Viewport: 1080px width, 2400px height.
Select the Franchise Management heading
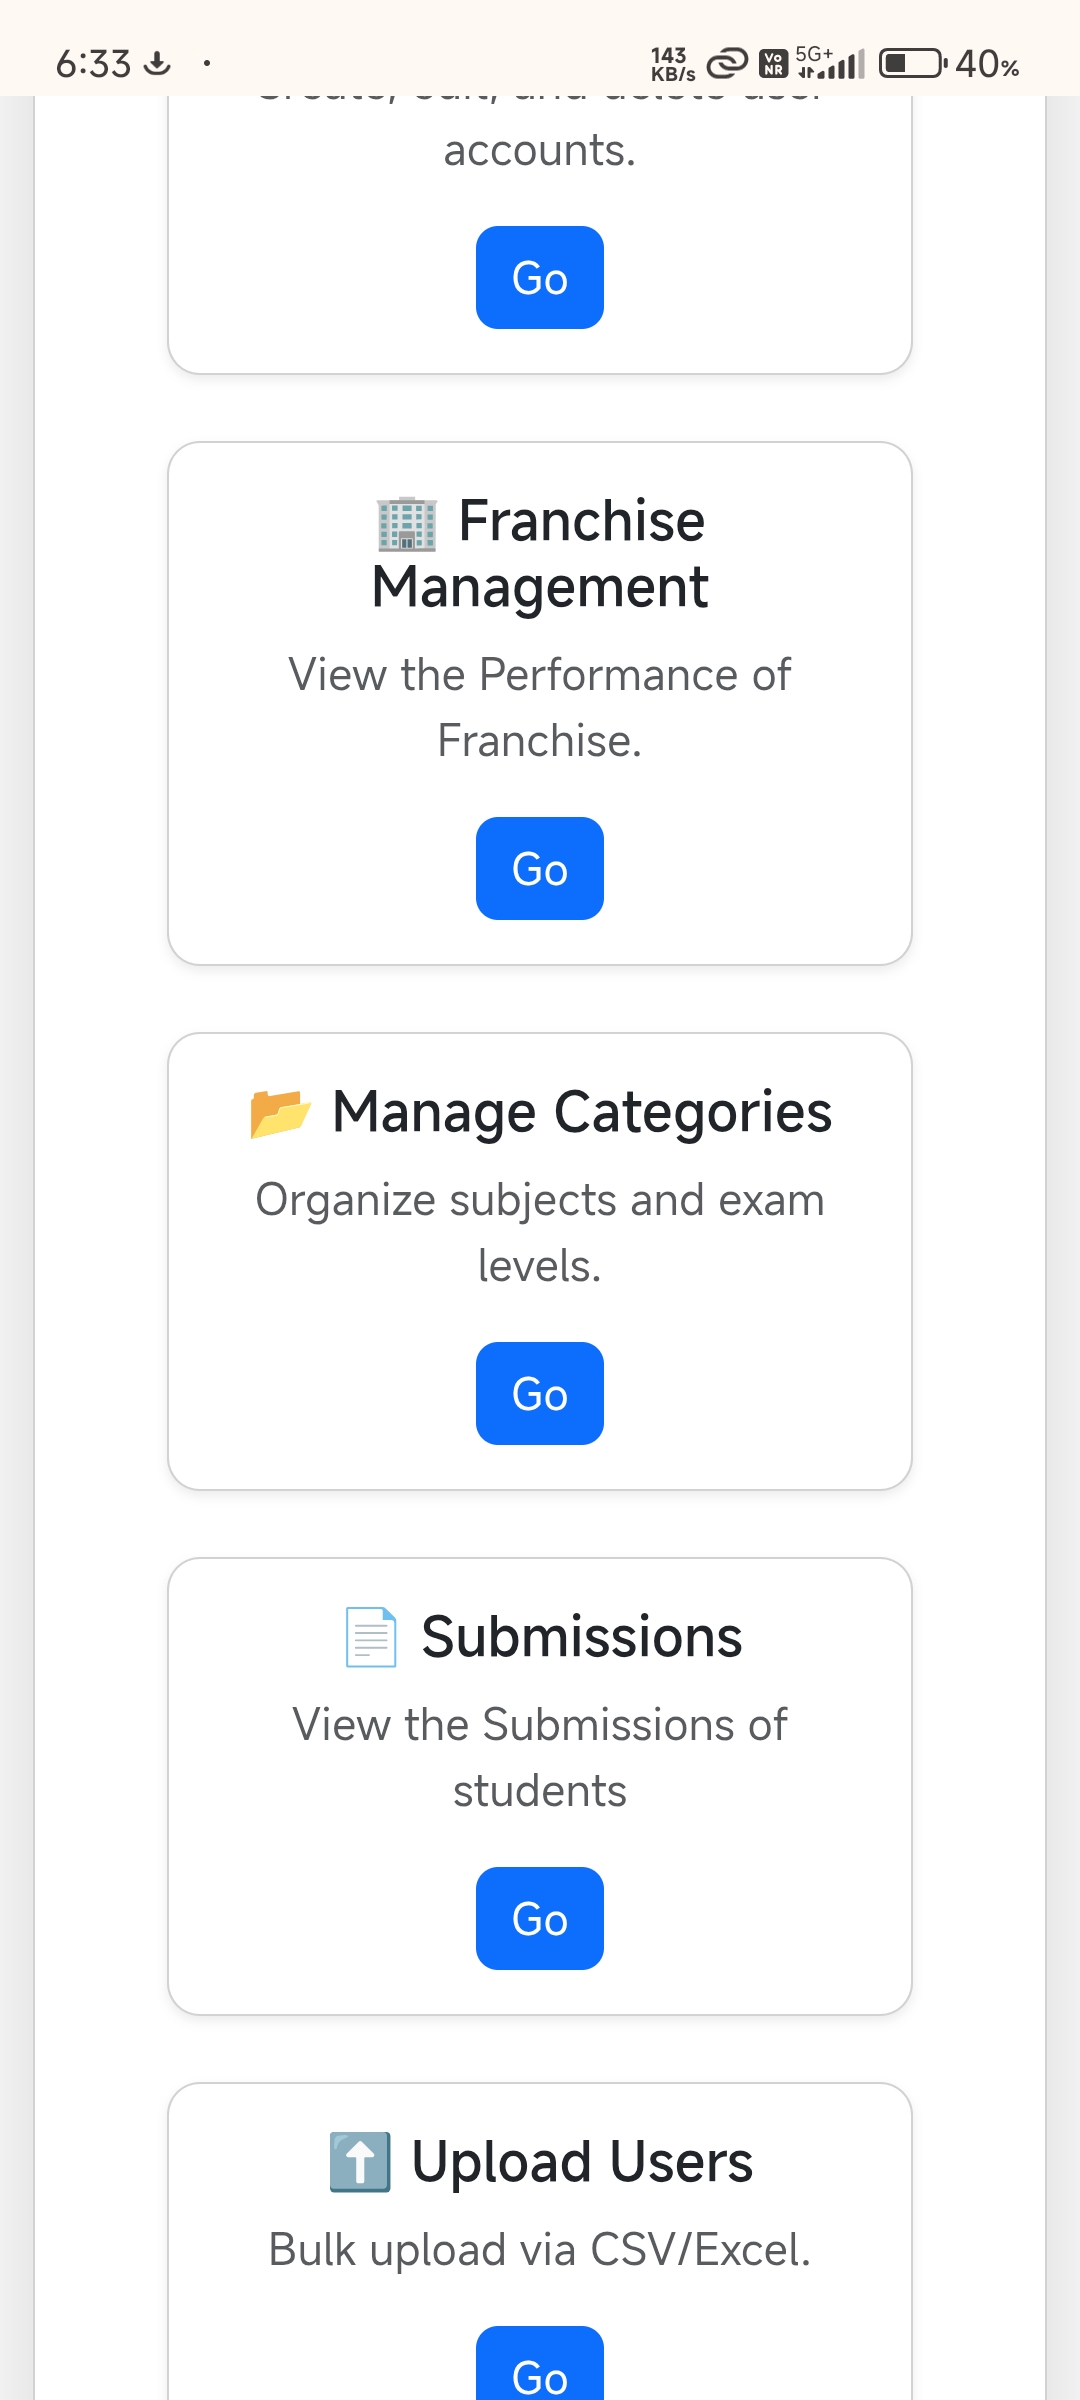coord(540,553)
